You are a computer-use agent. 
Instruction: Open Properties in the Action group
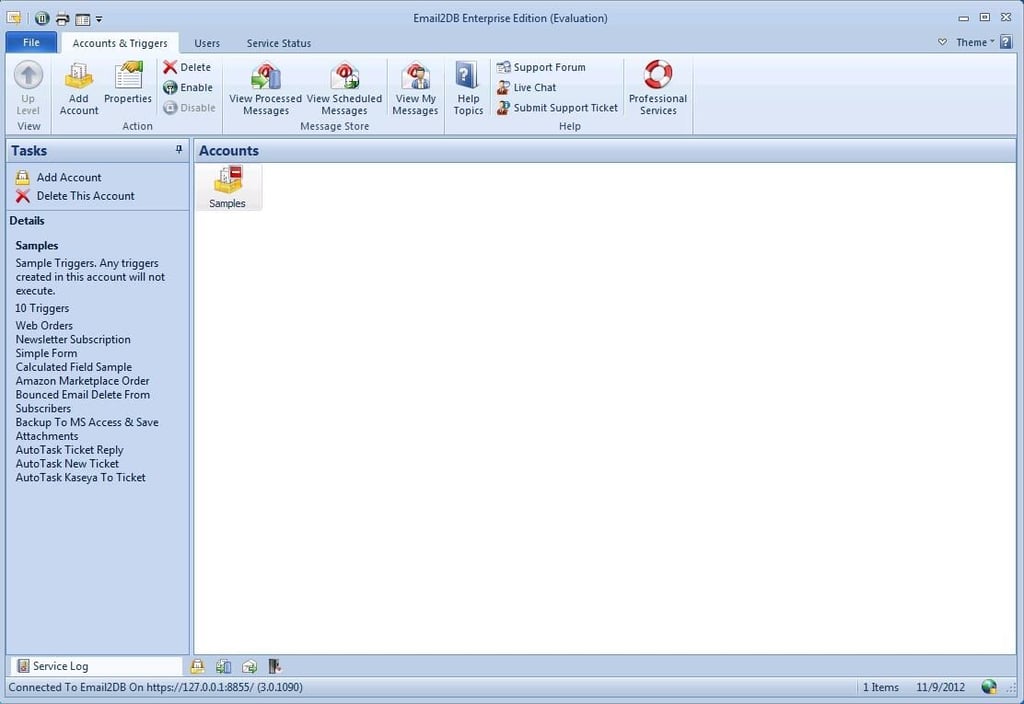pyautogui.click(x=128, y=82)
